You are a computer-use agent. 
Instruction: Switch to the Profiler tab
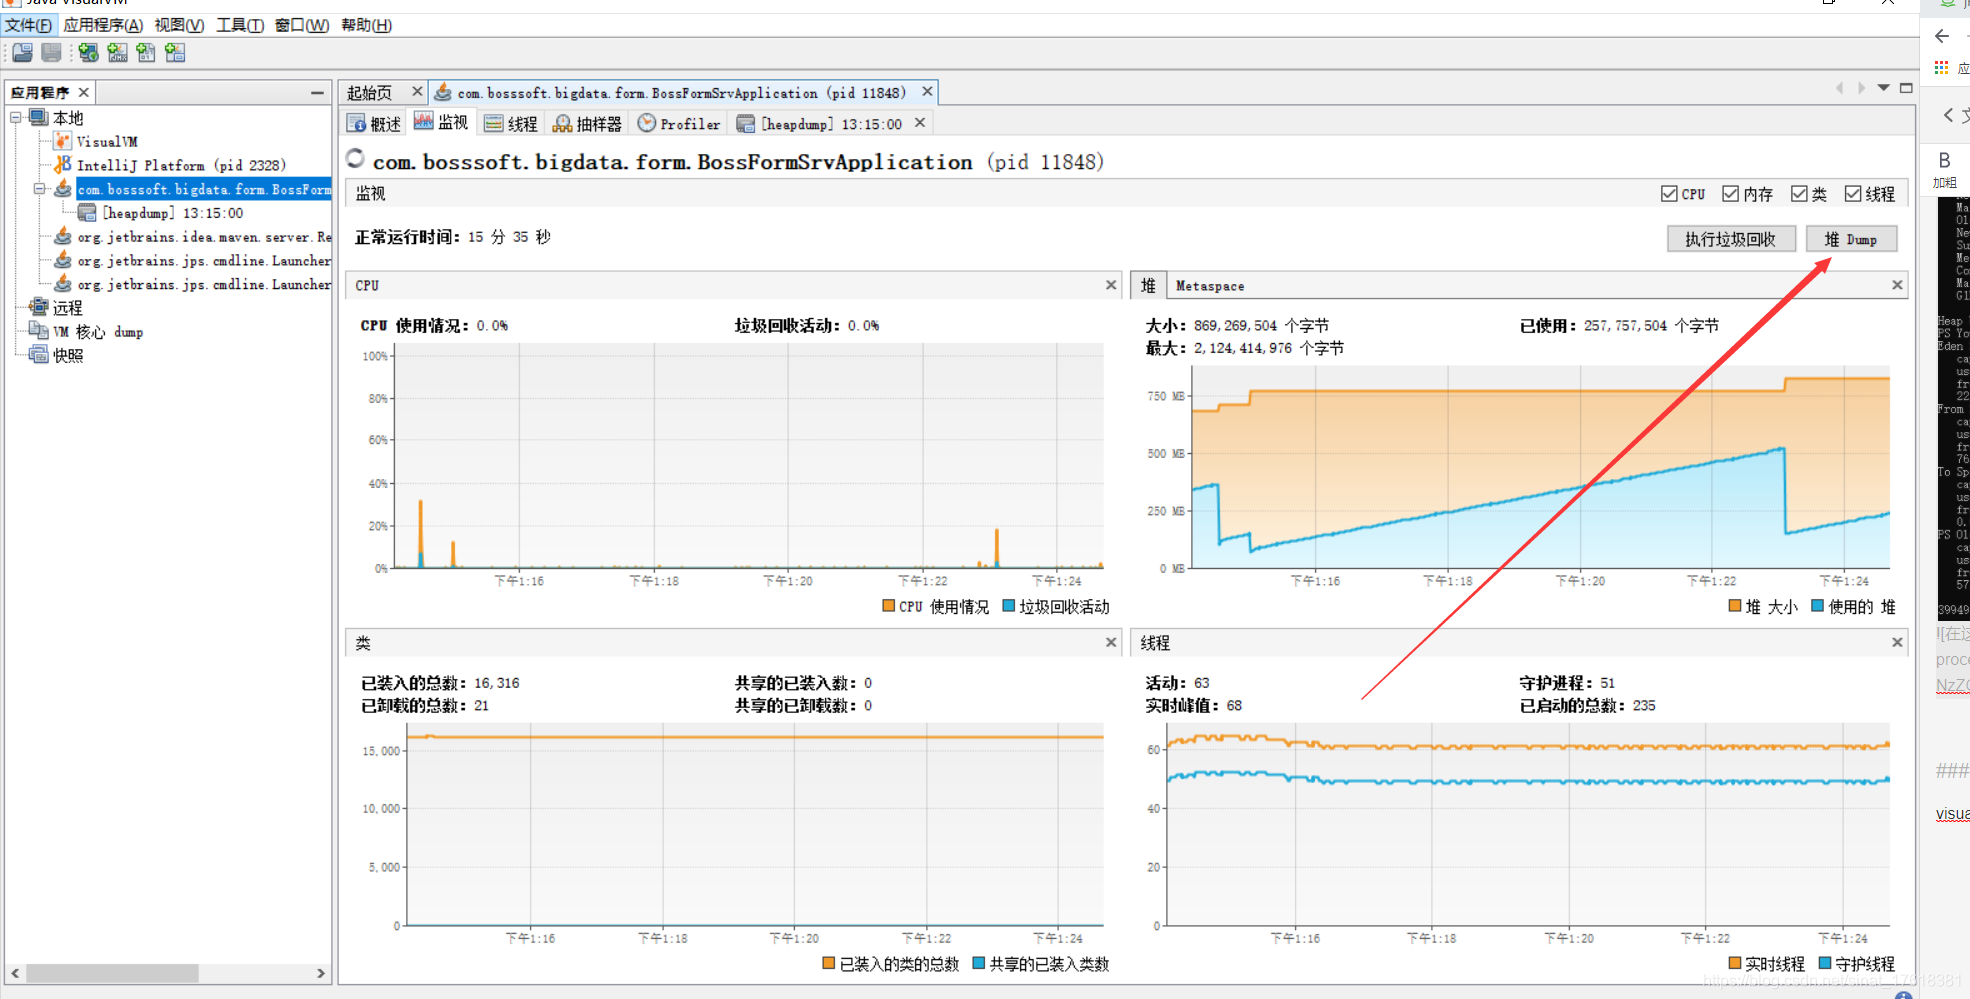click(x=680, y=123)
